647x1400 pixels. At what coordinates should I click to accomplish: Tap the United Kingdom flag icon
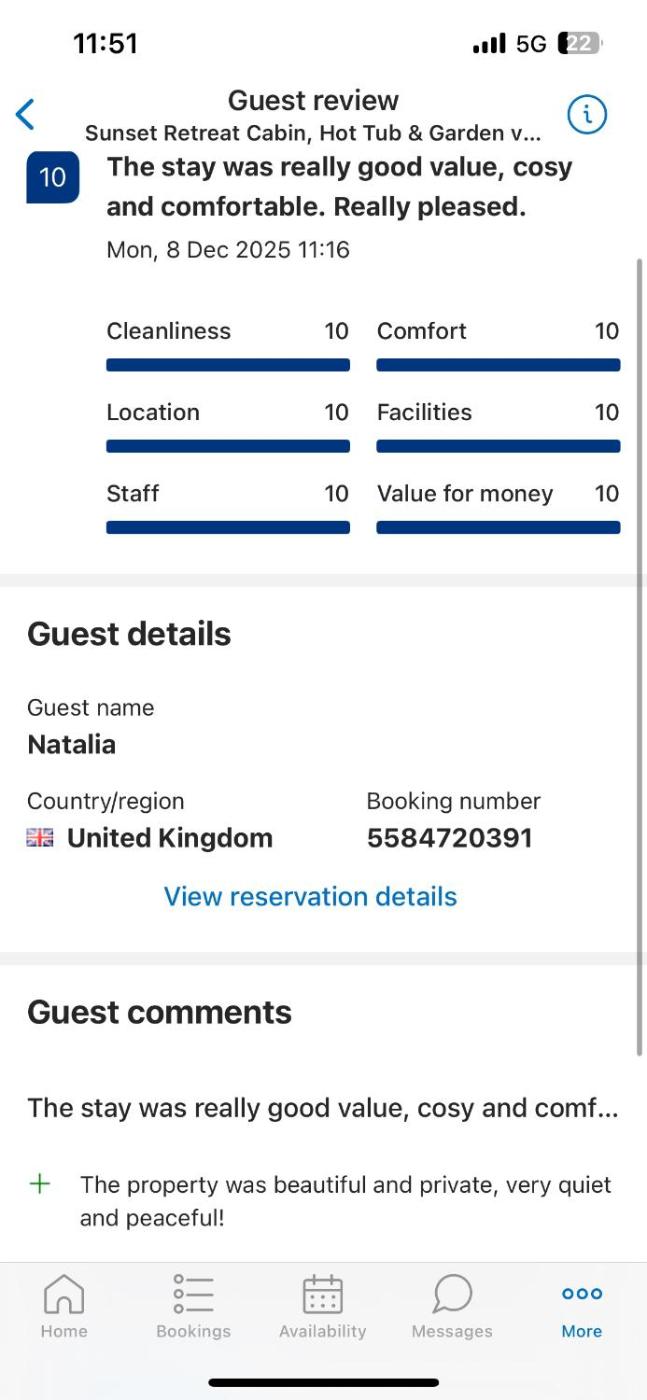click(x=40, y=838)
